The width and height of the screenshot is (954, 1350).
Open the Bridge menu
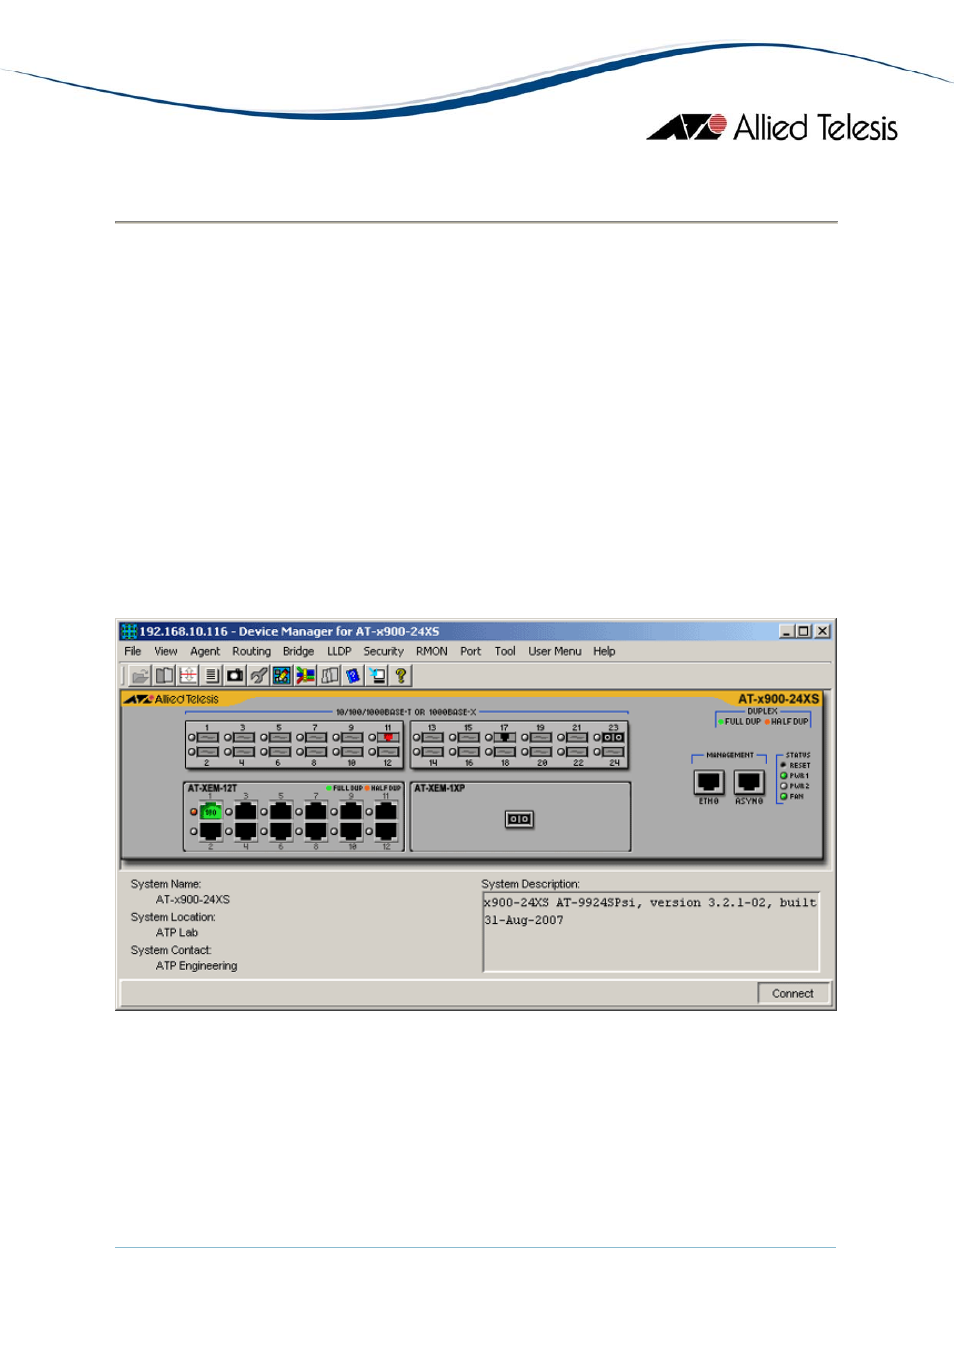click(x=298, y=651)
